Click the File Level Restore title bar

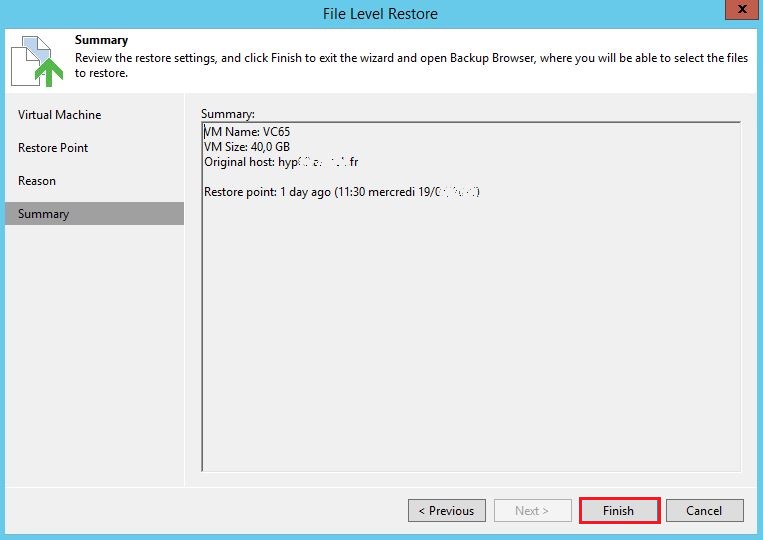(x=380, y=14)
